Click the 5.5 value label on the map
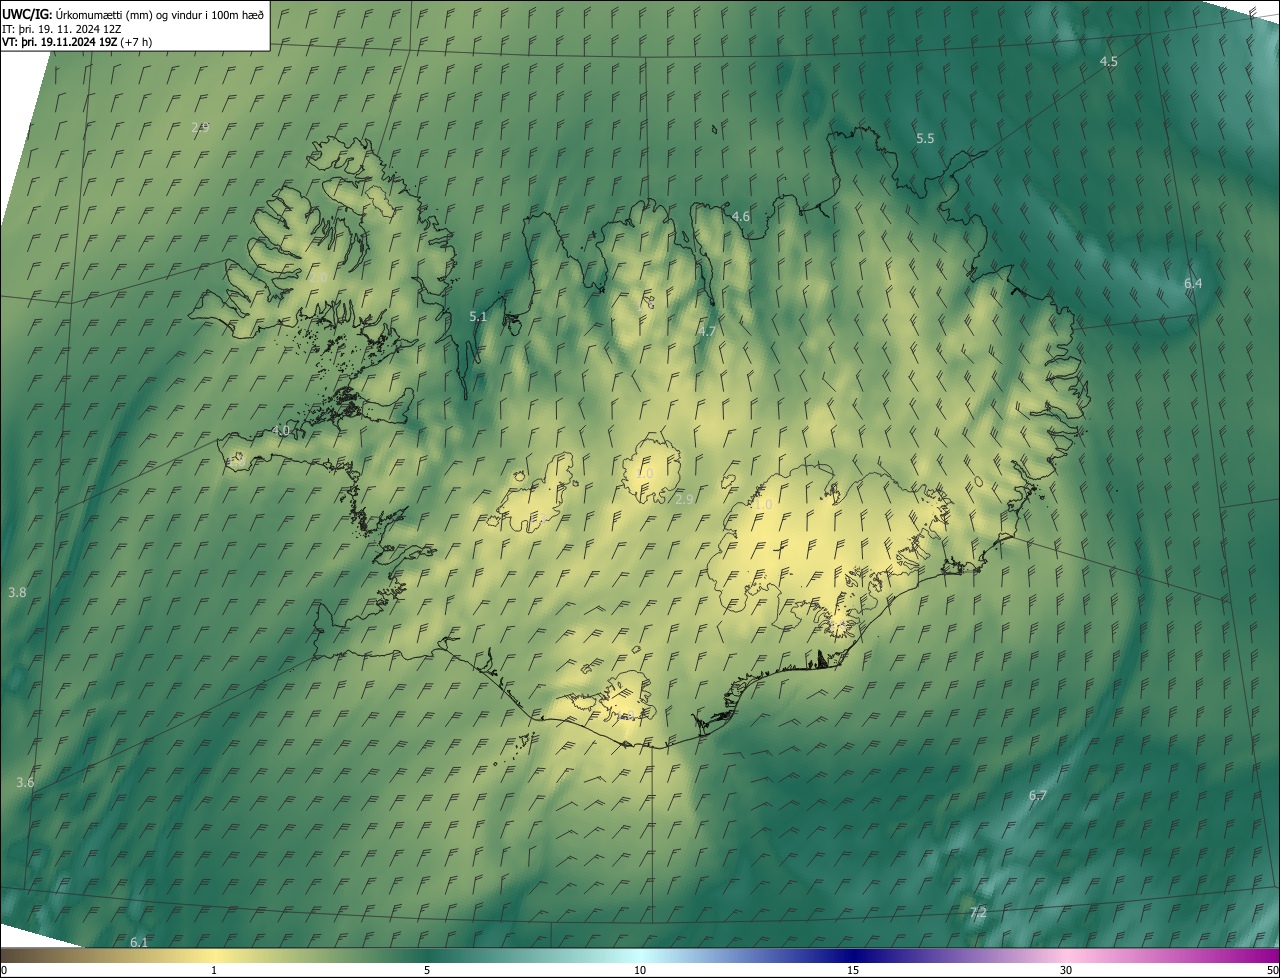 click(925, 139)
